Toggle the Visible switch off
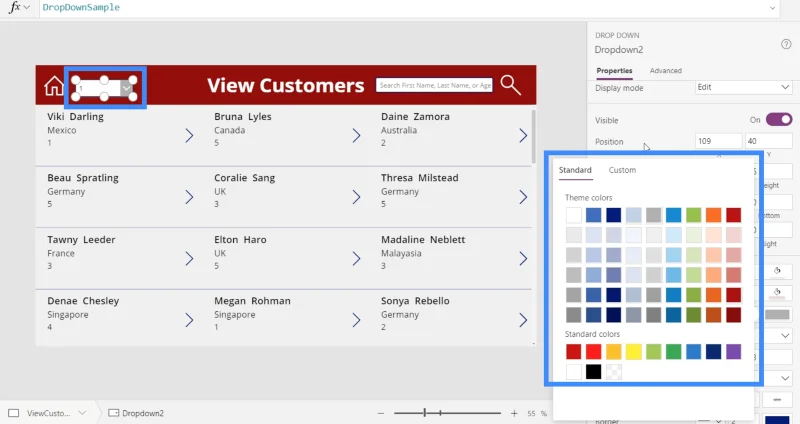 tap(779, 120)
